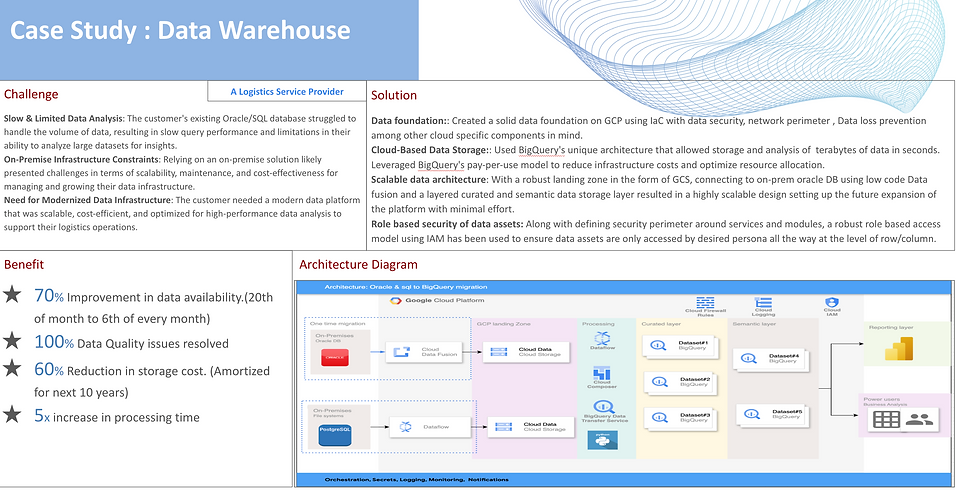Click the Dataflow icon beside the PostgreSQL source

[x=405, y=428]
